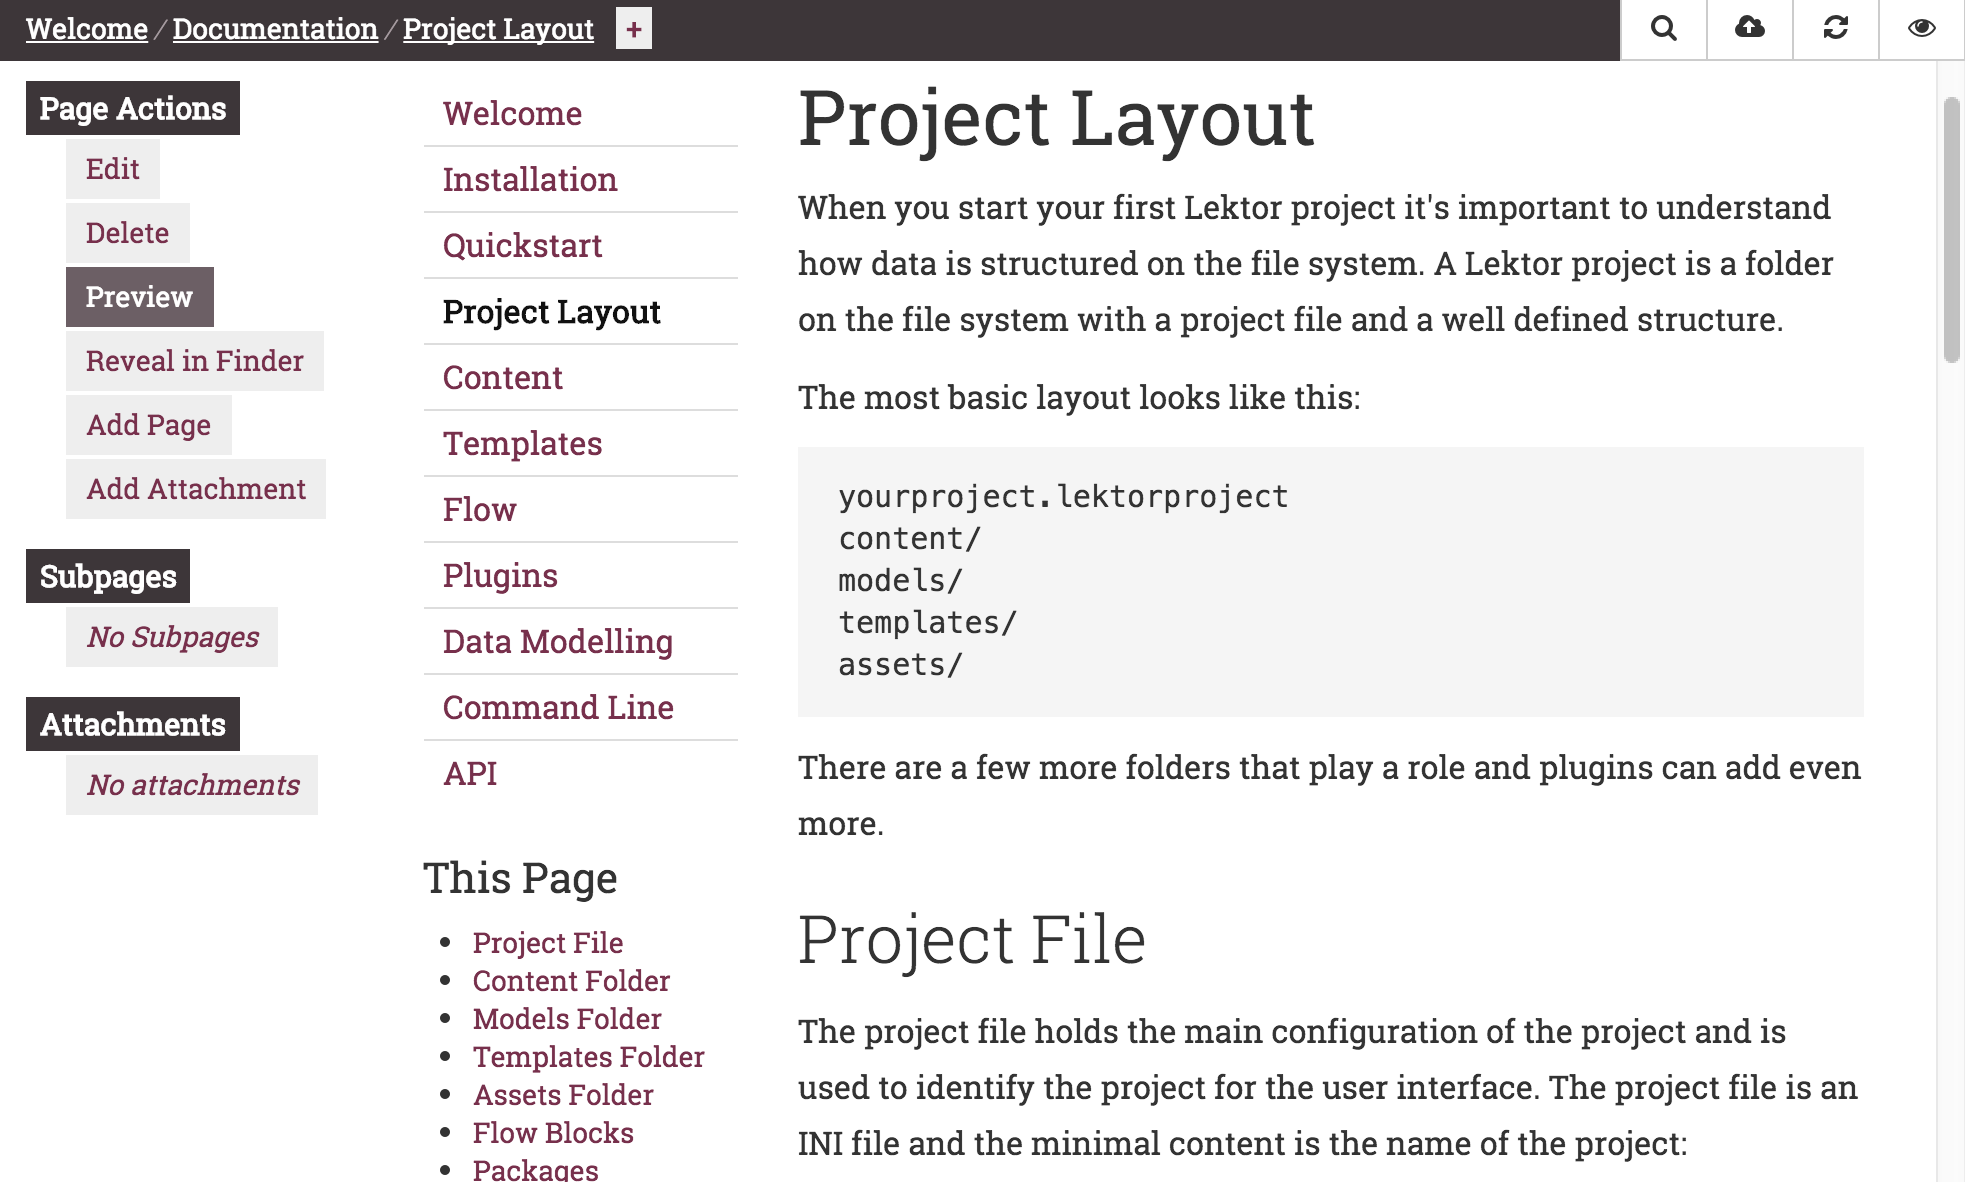Click the eye preview icon in top bar
1965x1182 pixels.
click(1921, 29)
